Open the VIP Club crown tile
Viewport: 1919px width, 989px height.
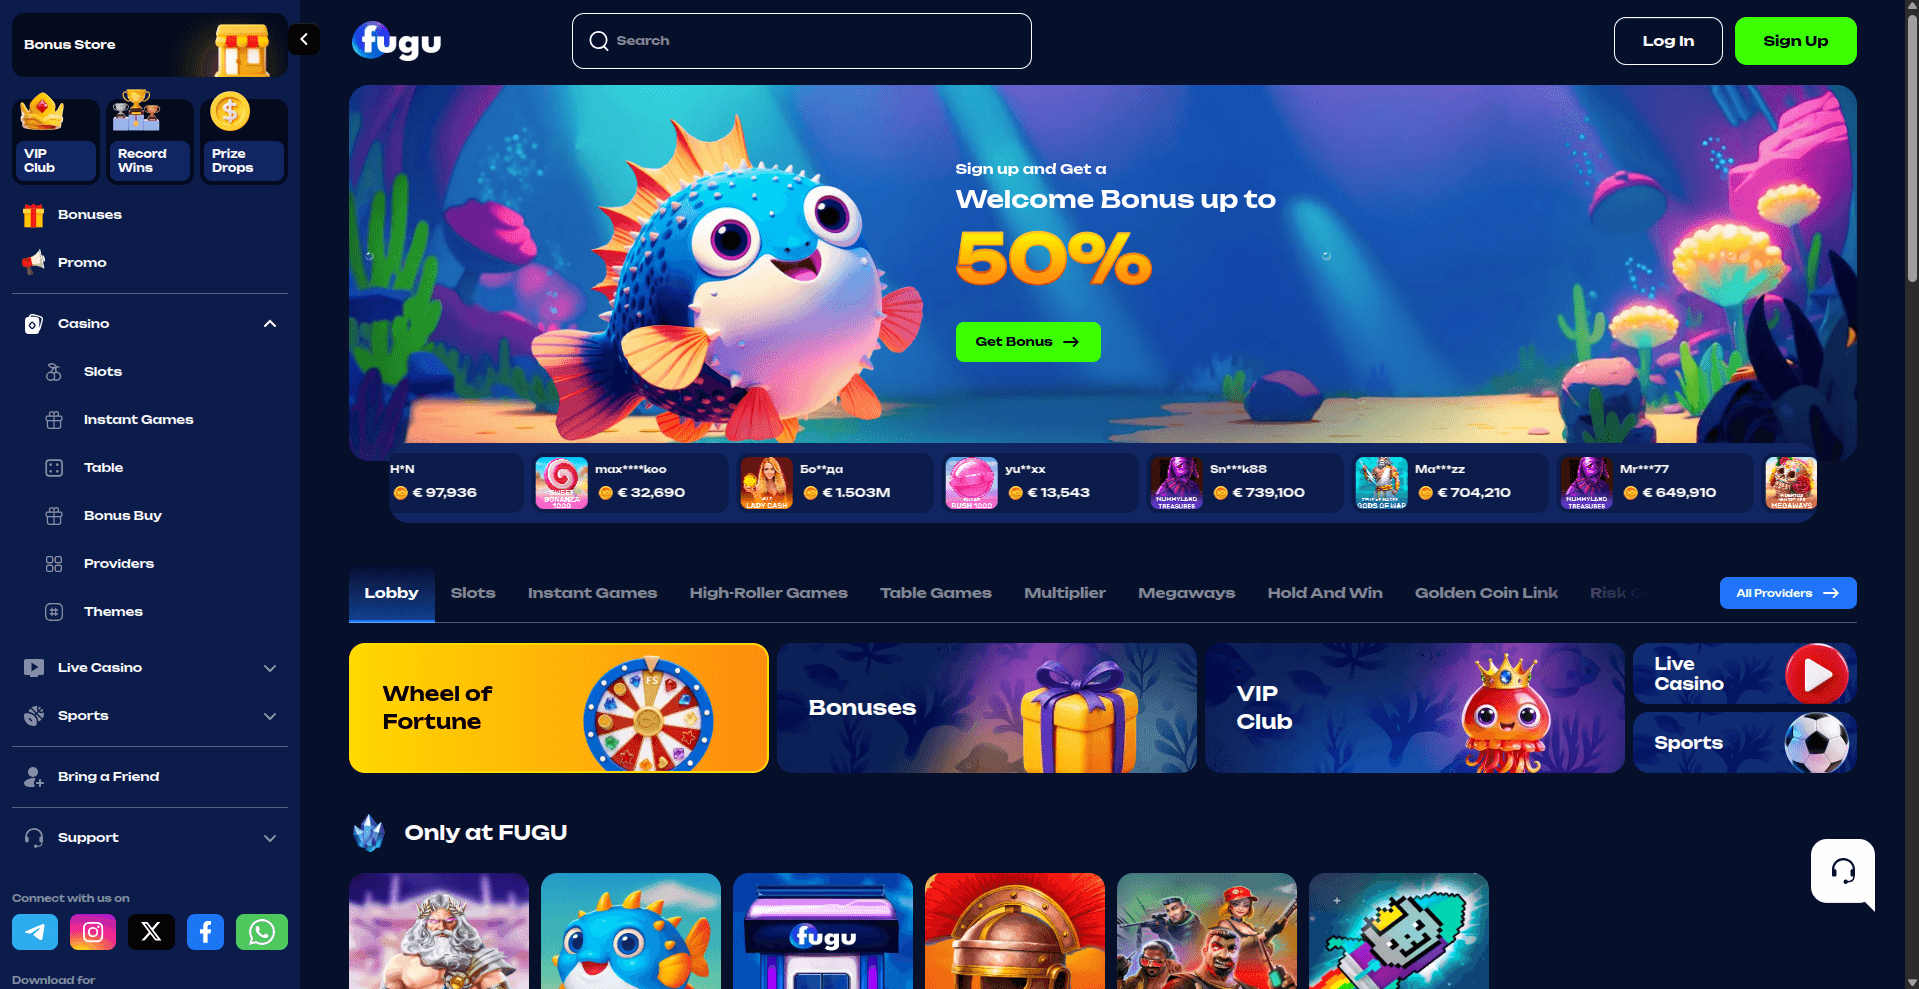tap(55, 138)
